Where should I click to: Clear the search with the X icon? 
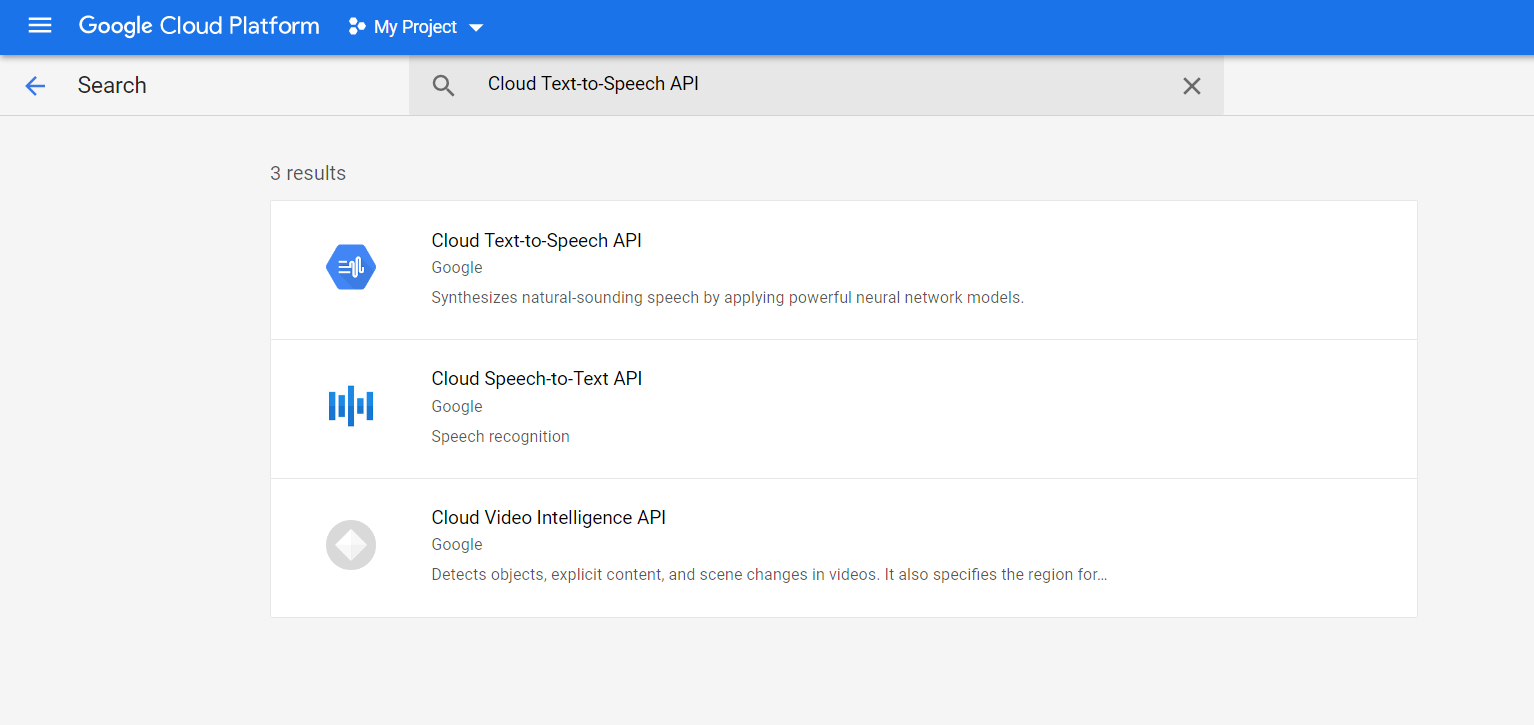coord(1191,86)
